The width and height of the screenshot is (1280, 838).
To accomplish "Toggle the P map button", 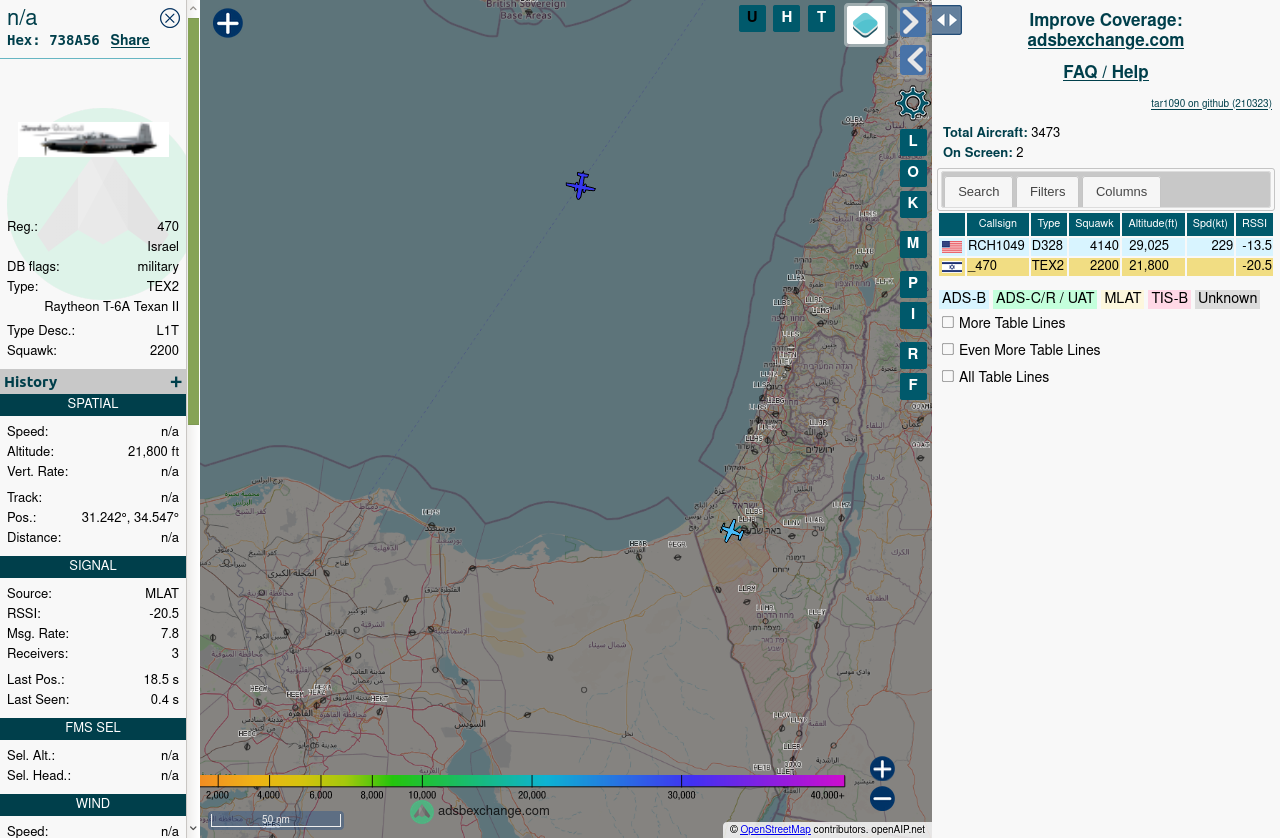I will click(913, 285).
